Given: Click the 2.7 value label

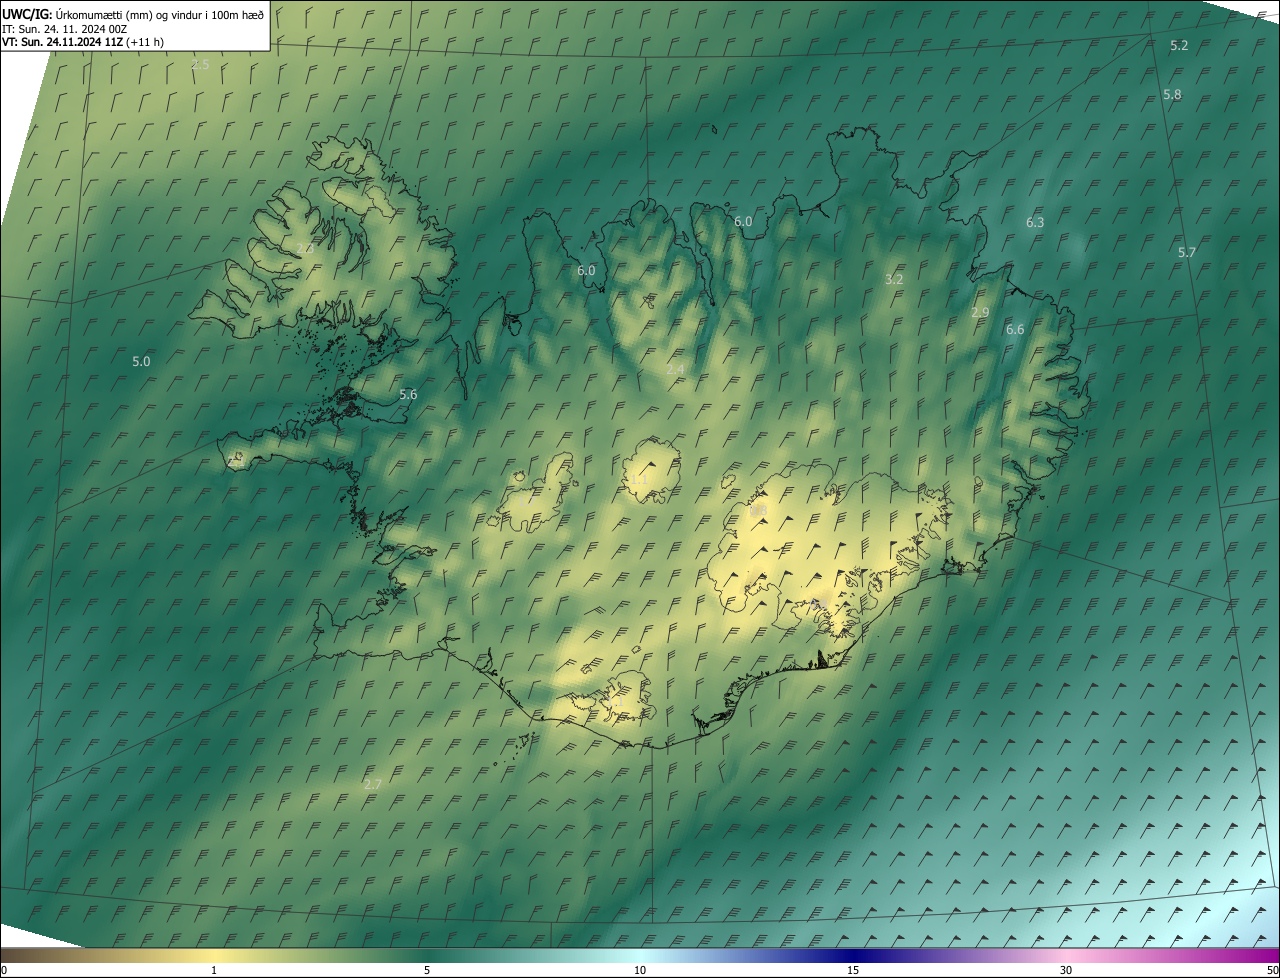Looking at the screenshot, I should 373,785.
